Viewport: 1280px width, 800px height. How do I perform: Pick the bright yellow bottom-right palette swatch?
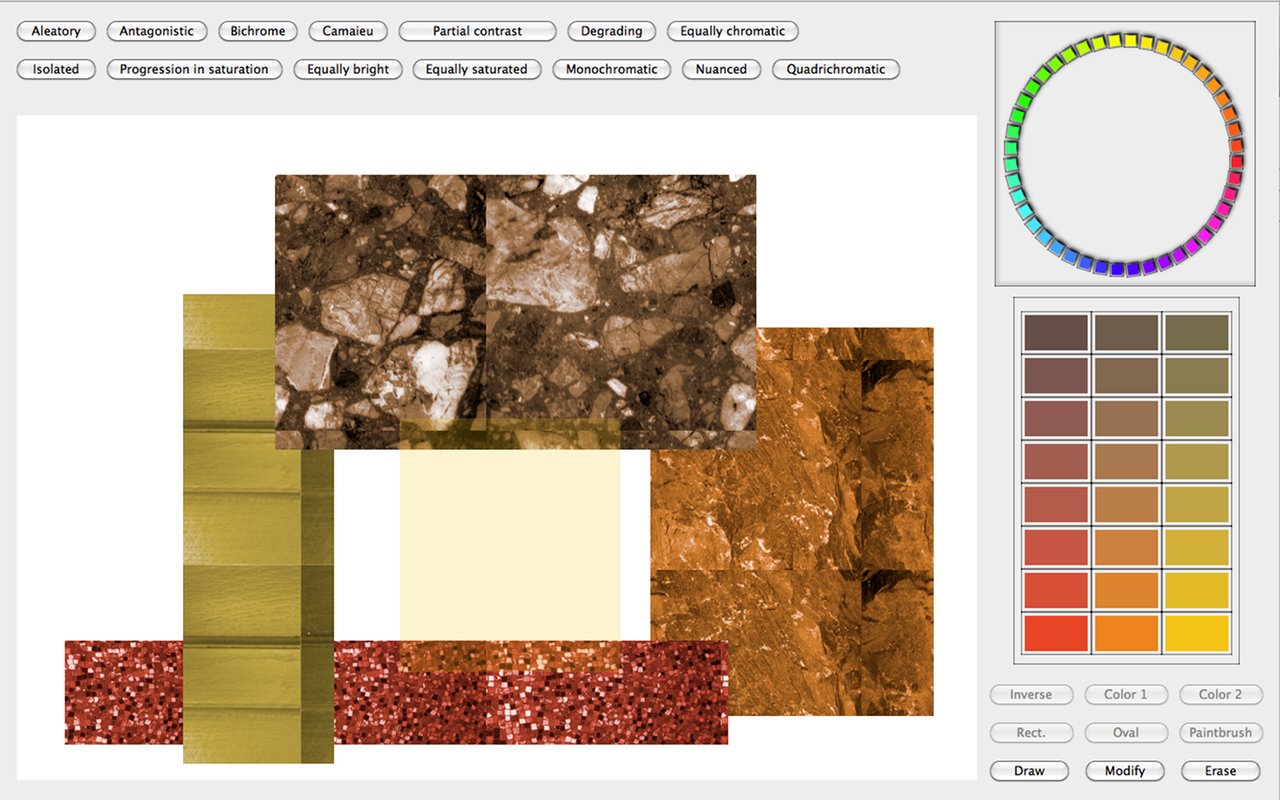click(1196, 633)
